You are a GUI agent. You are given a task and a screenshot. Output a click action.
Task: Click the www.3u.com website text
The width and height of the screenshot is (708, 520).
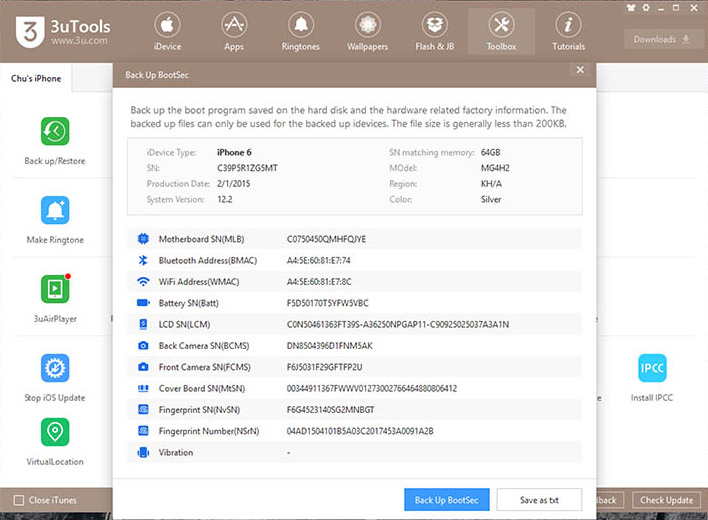click(79, 41)
